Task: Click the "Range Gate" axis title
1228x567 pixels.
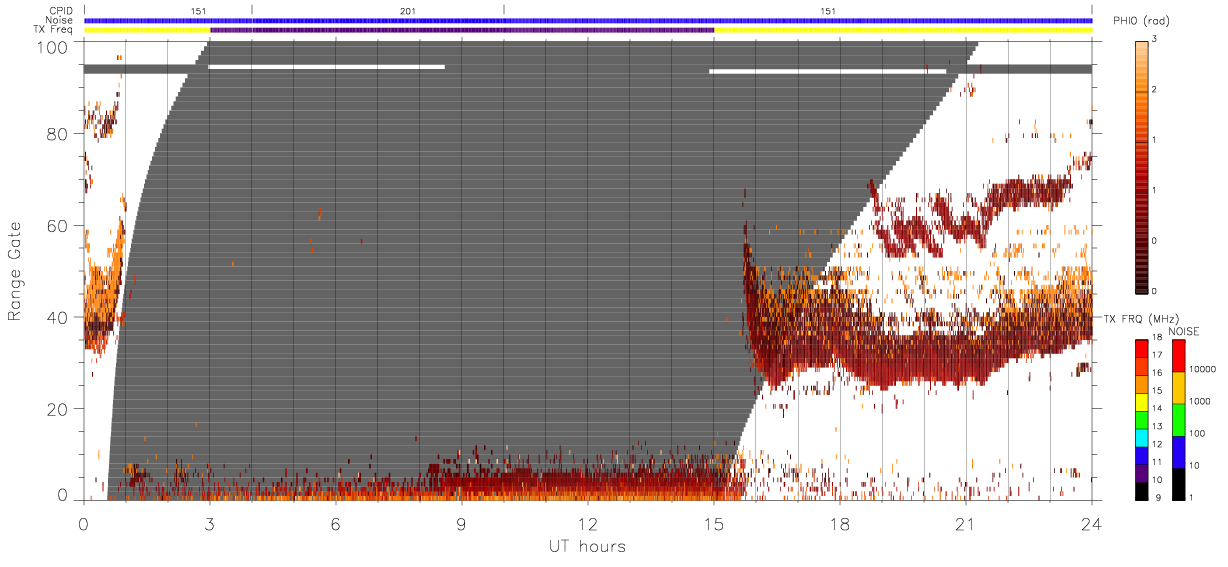Action: click(x=15, y=270)
